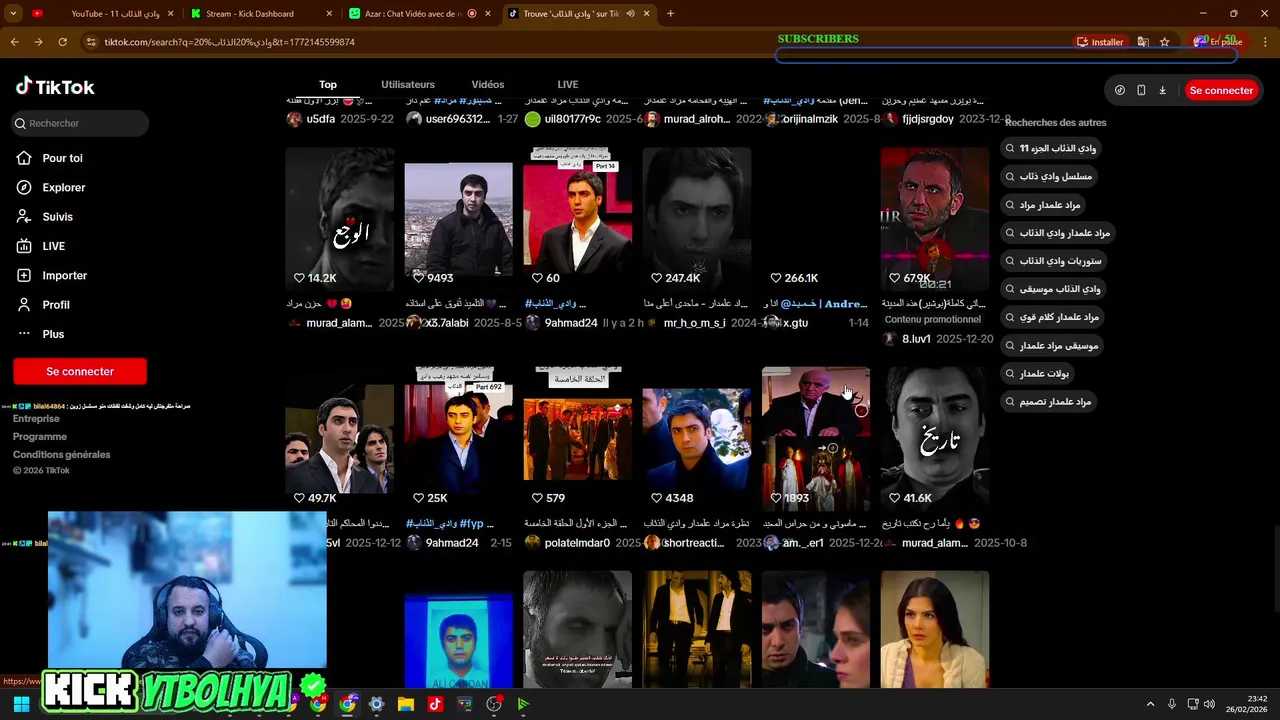1280x720 pixels.
Task: Open video thumbnail with 247.4K likes
Action: click(x=697, y=219)
